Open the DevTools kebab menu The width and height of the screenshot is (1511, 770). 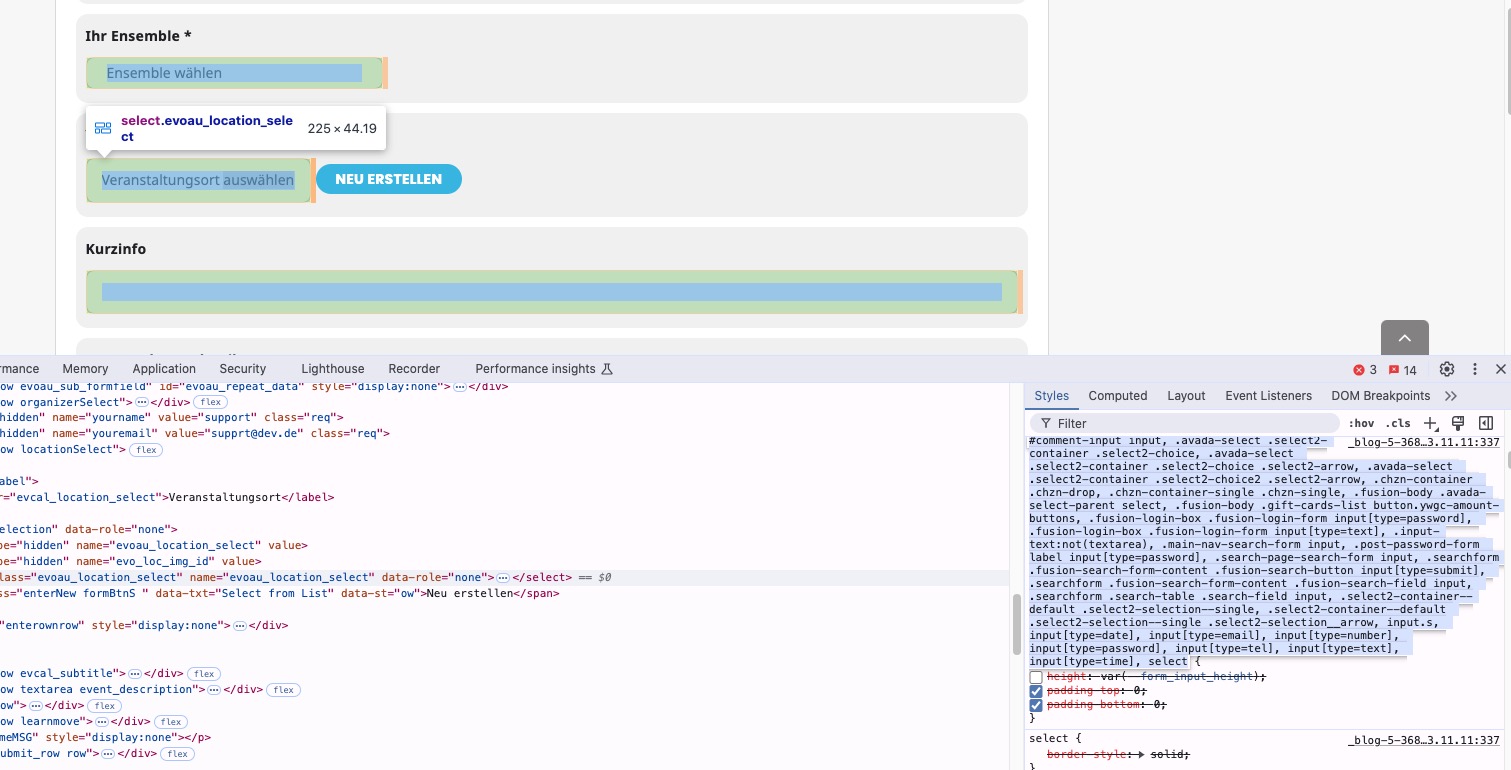coord(1474,369)
